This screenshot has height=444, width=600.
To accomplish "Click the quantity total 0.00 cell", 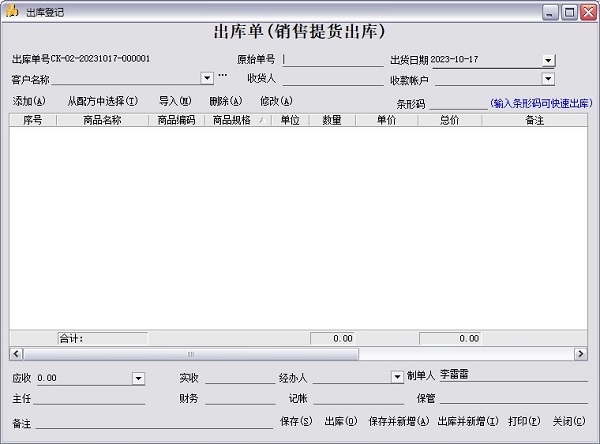I will pyautogui.click(x=332, y=338).
